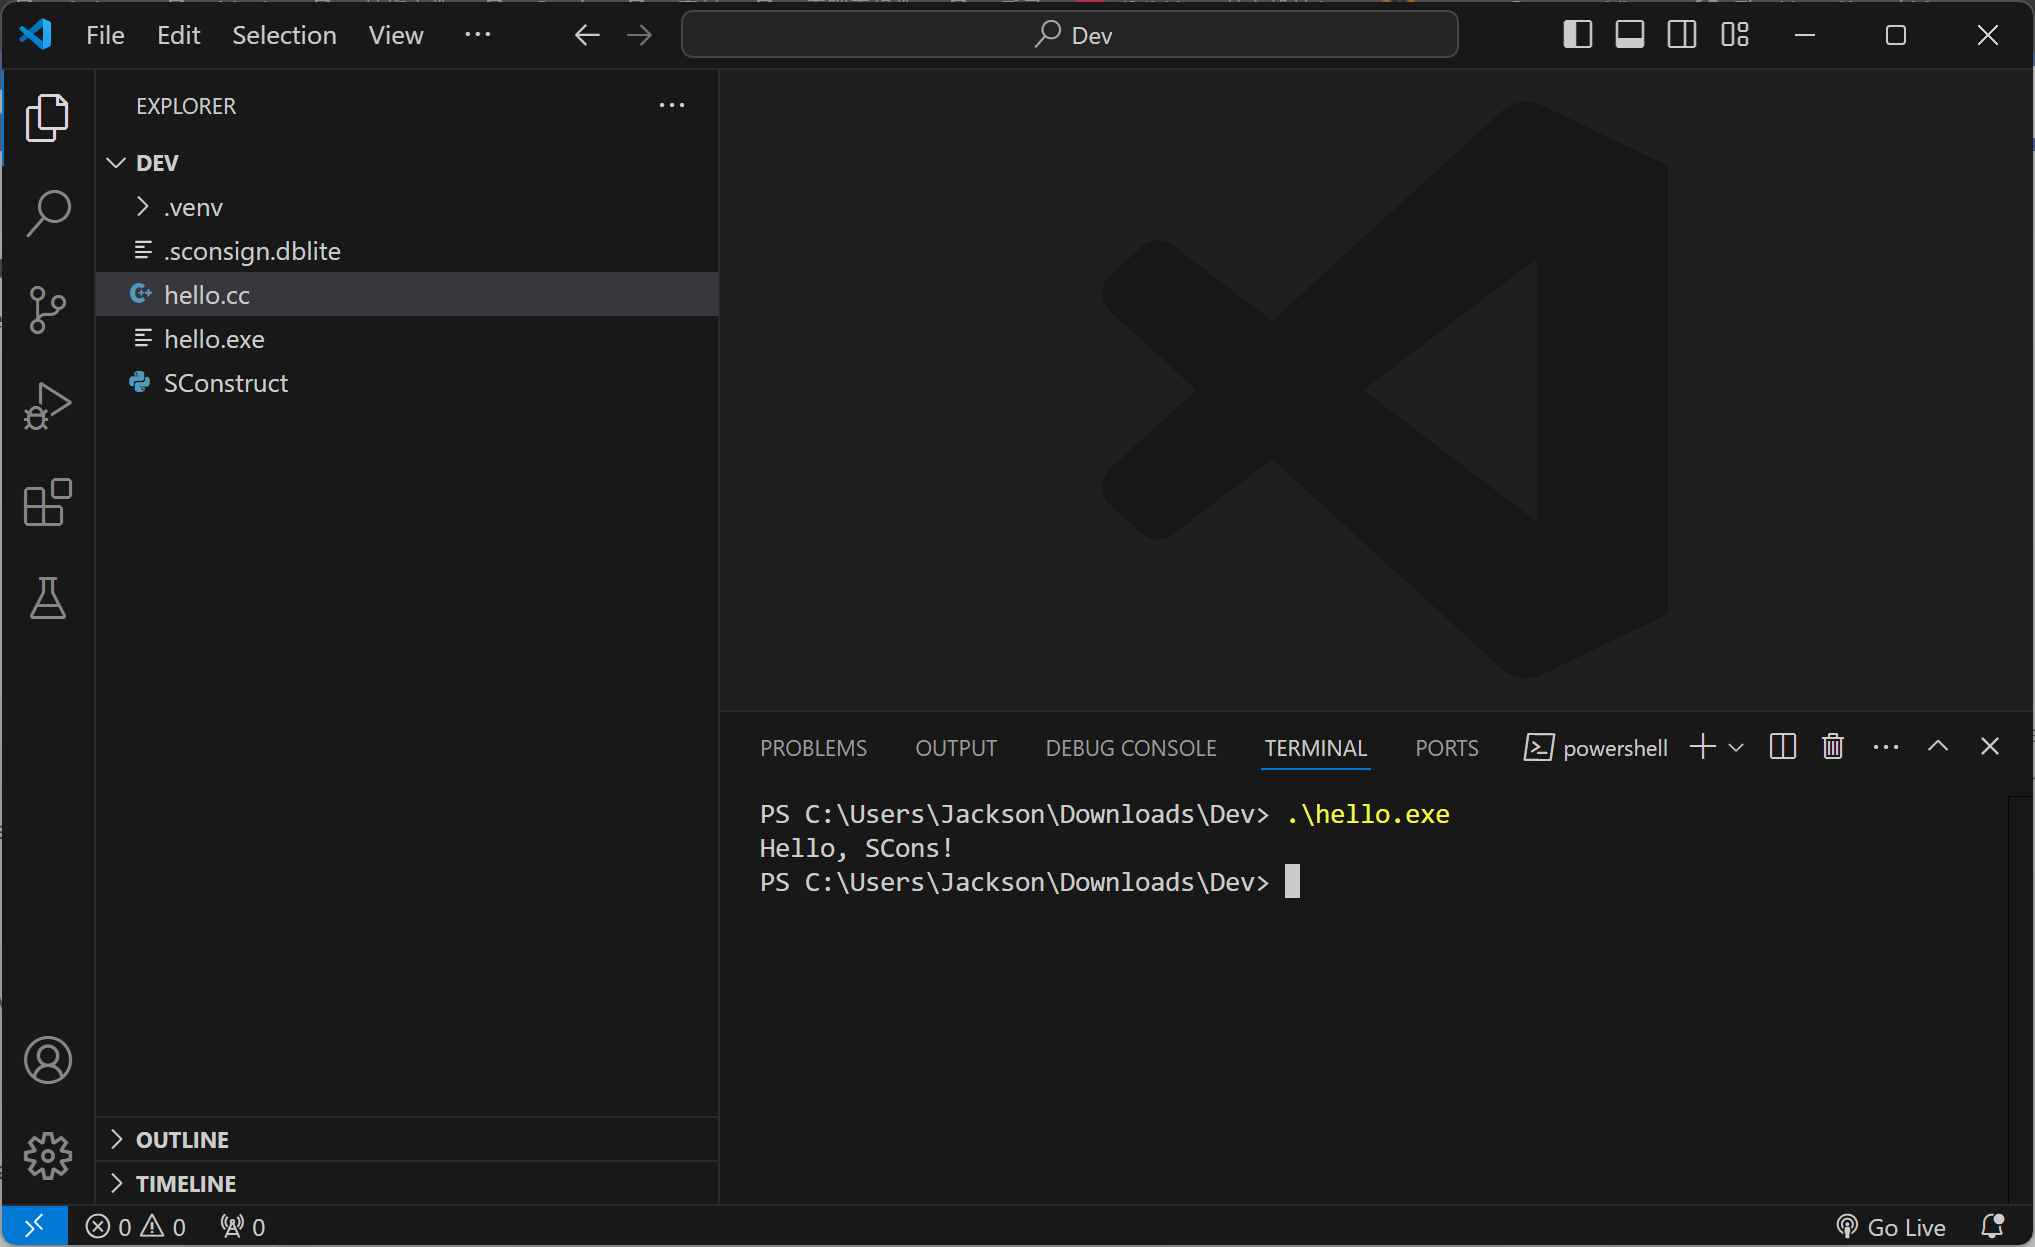The image size is (2035, 1247).
Task: Click the Dev command center search box
Action: pos(1069,35)
